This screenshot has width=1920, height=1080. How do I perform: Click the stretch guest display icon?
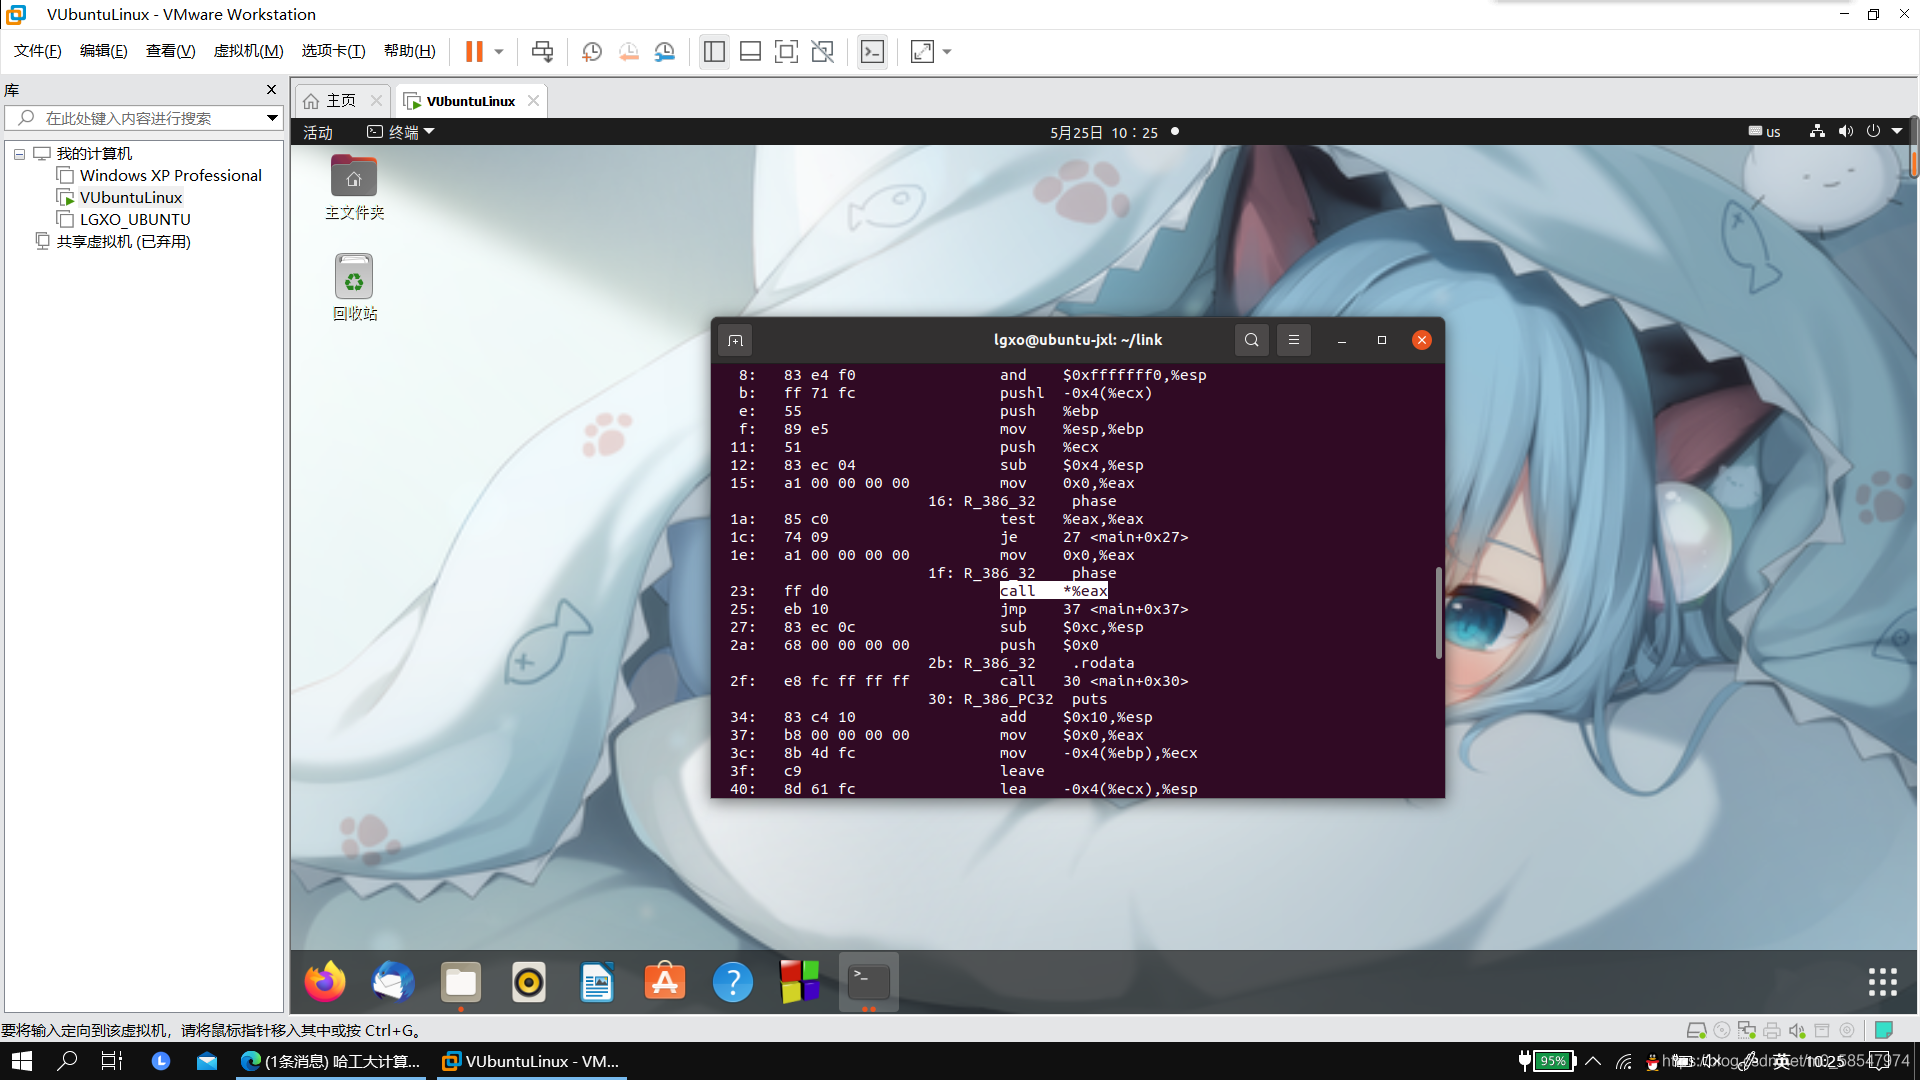(x=922, y=51)
